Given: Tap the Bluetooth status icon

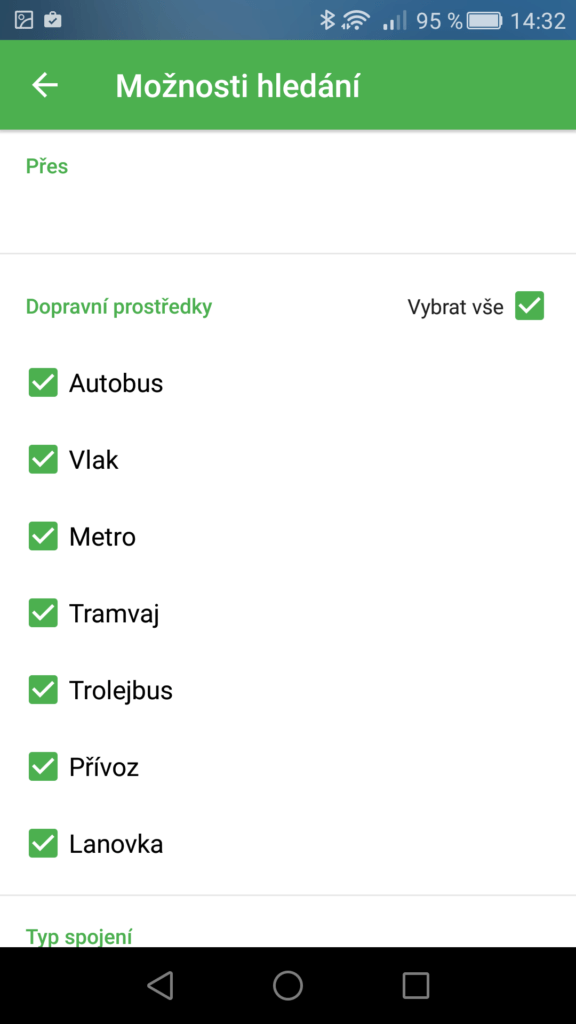Looking at the screenshot, I should (x=327, y=20).
